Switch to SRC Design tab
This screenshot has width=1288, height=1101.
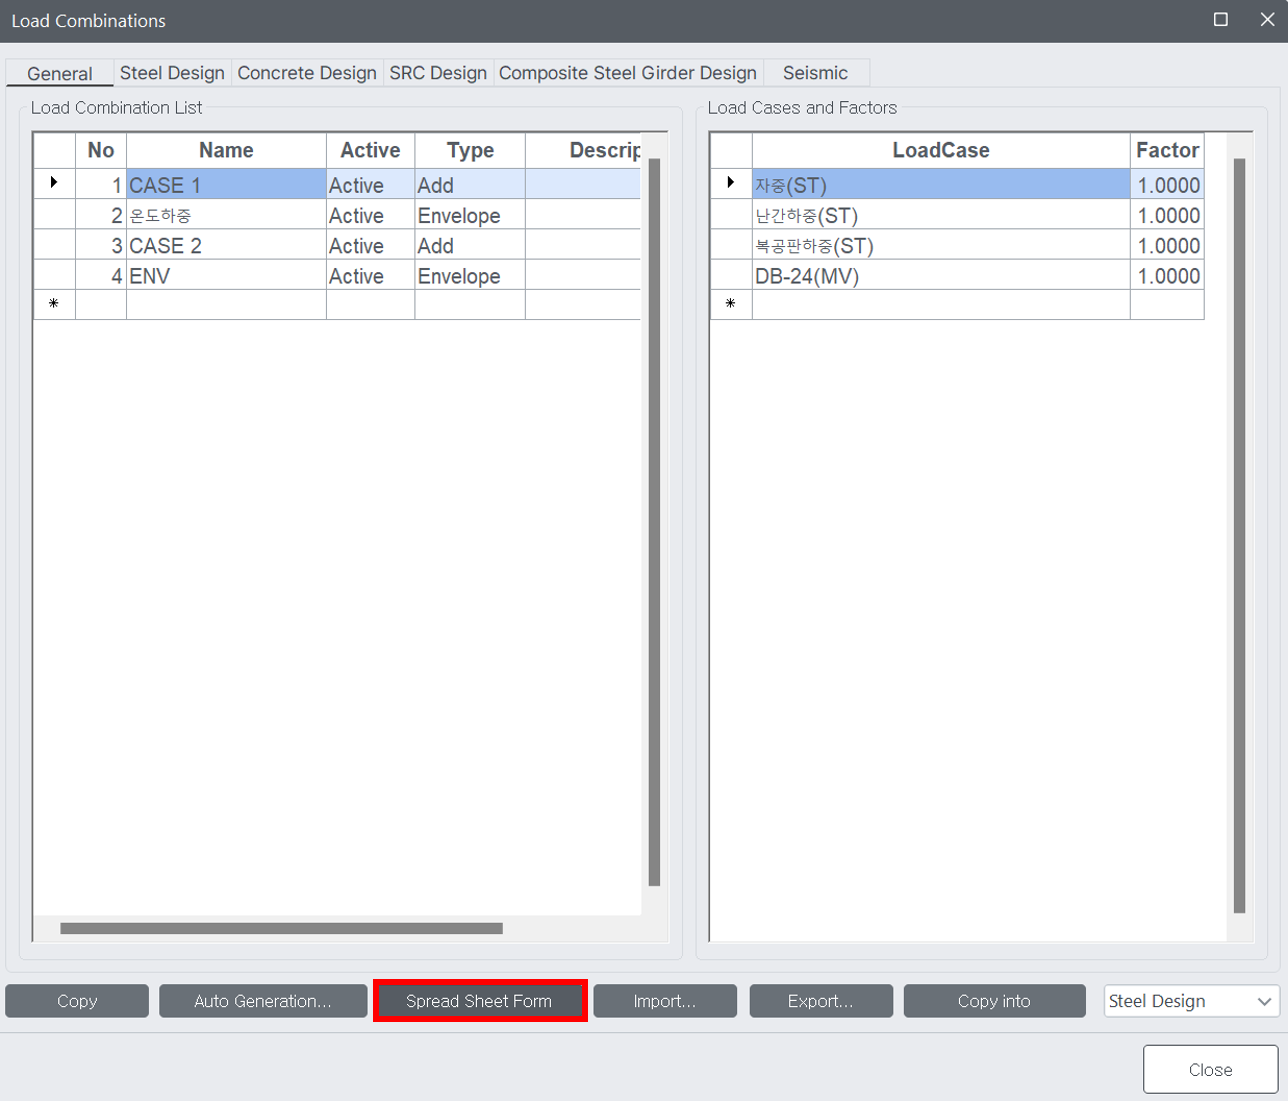438,73
